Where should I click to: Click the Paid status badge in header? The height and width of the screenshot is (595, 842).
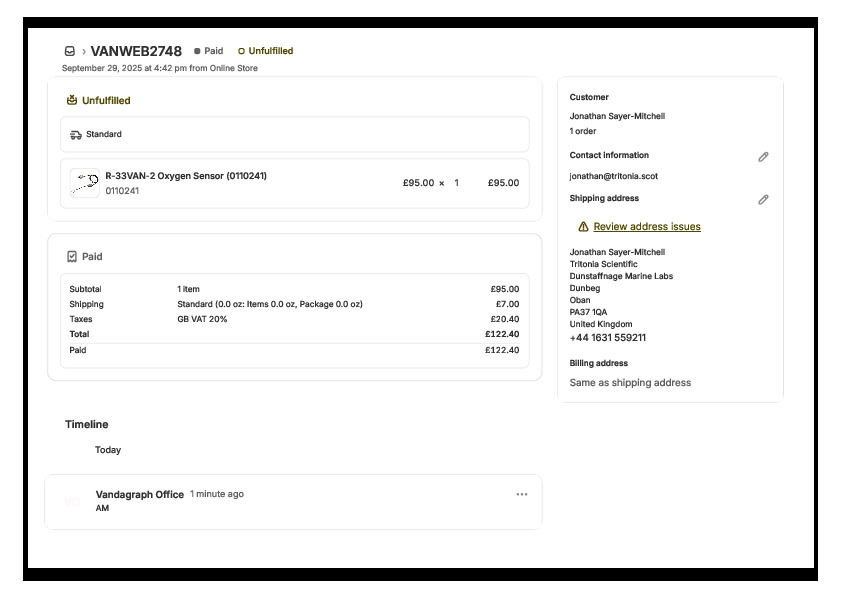(209, 51)
